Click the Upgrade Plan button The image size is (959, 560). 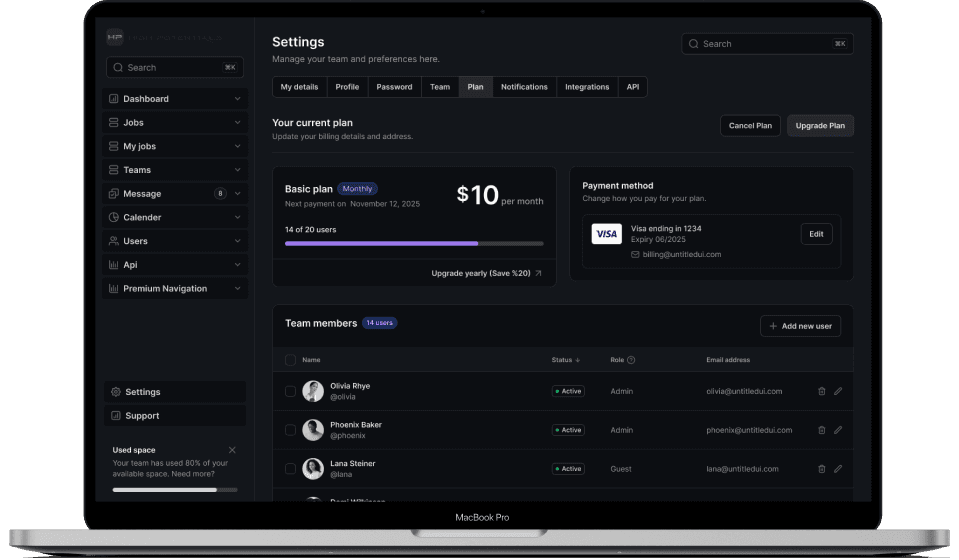pyautogui.click(x=820, y=126)
